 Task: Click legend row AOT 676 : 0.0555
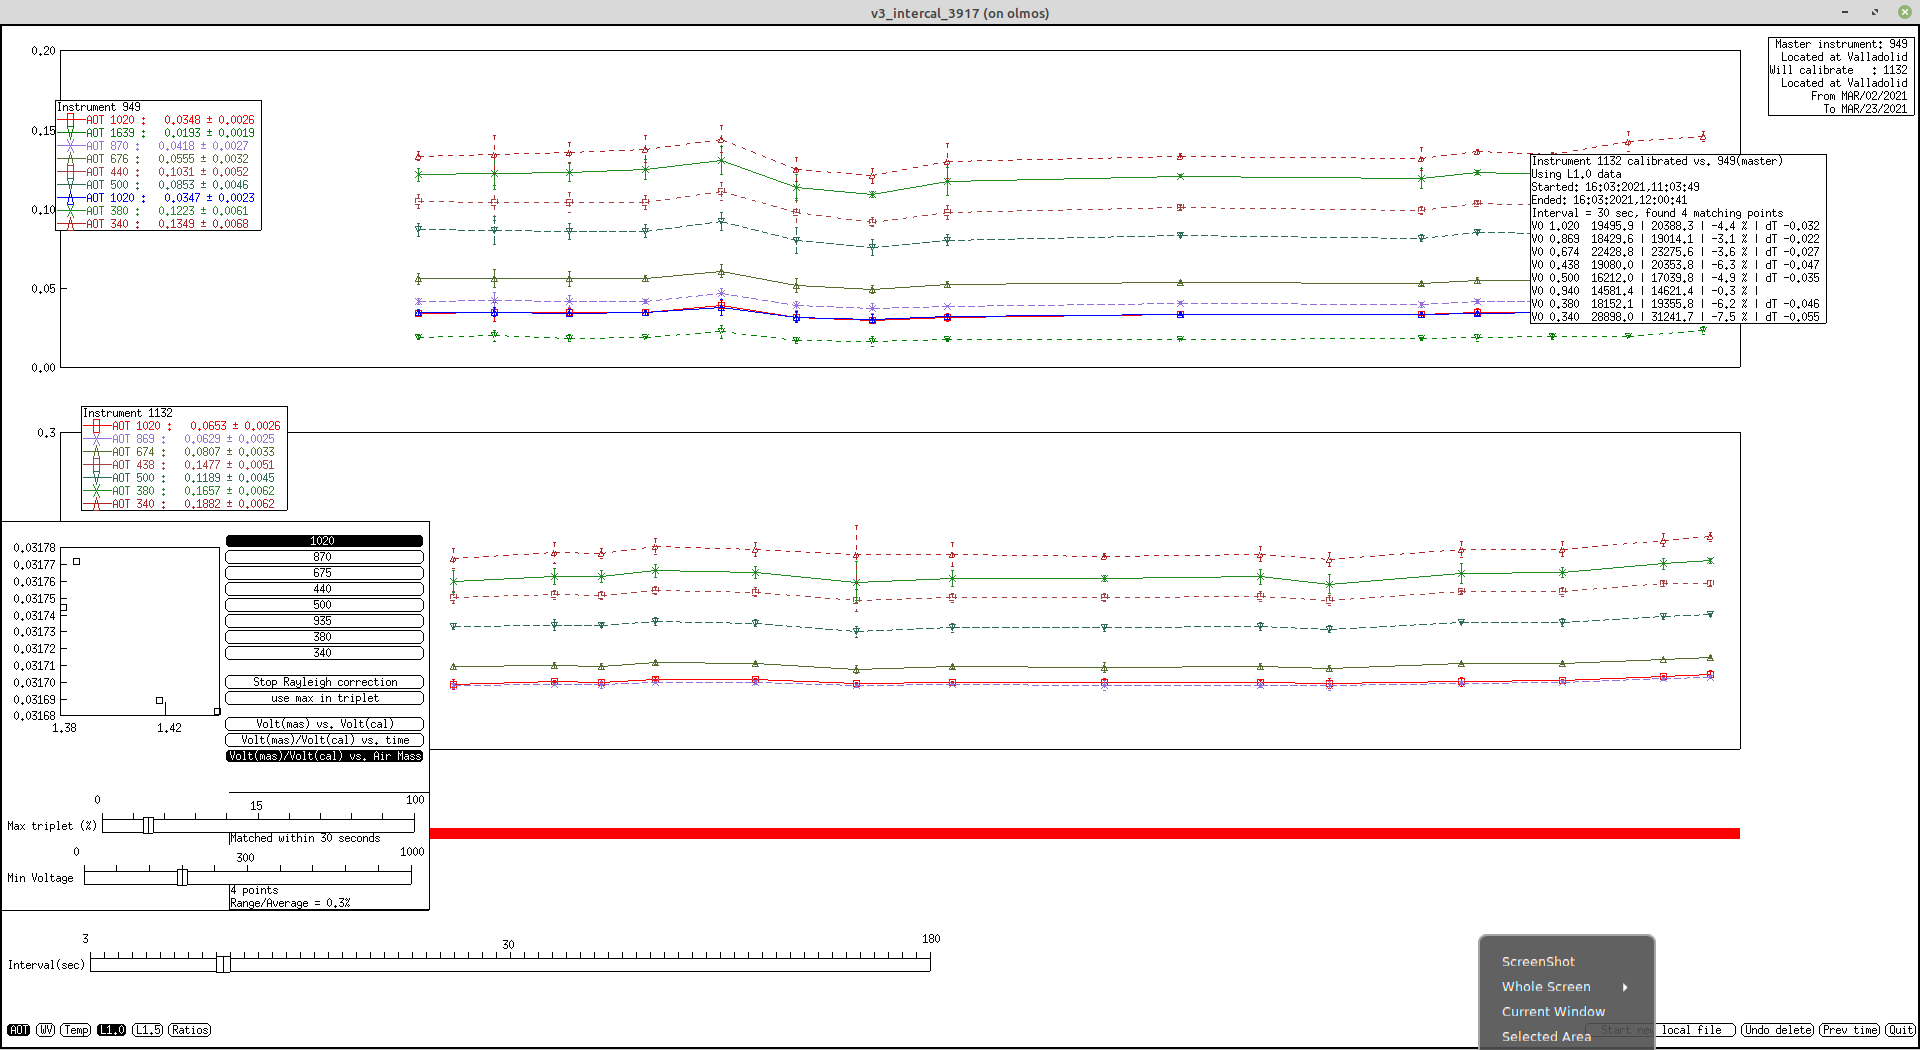[158, 159]
